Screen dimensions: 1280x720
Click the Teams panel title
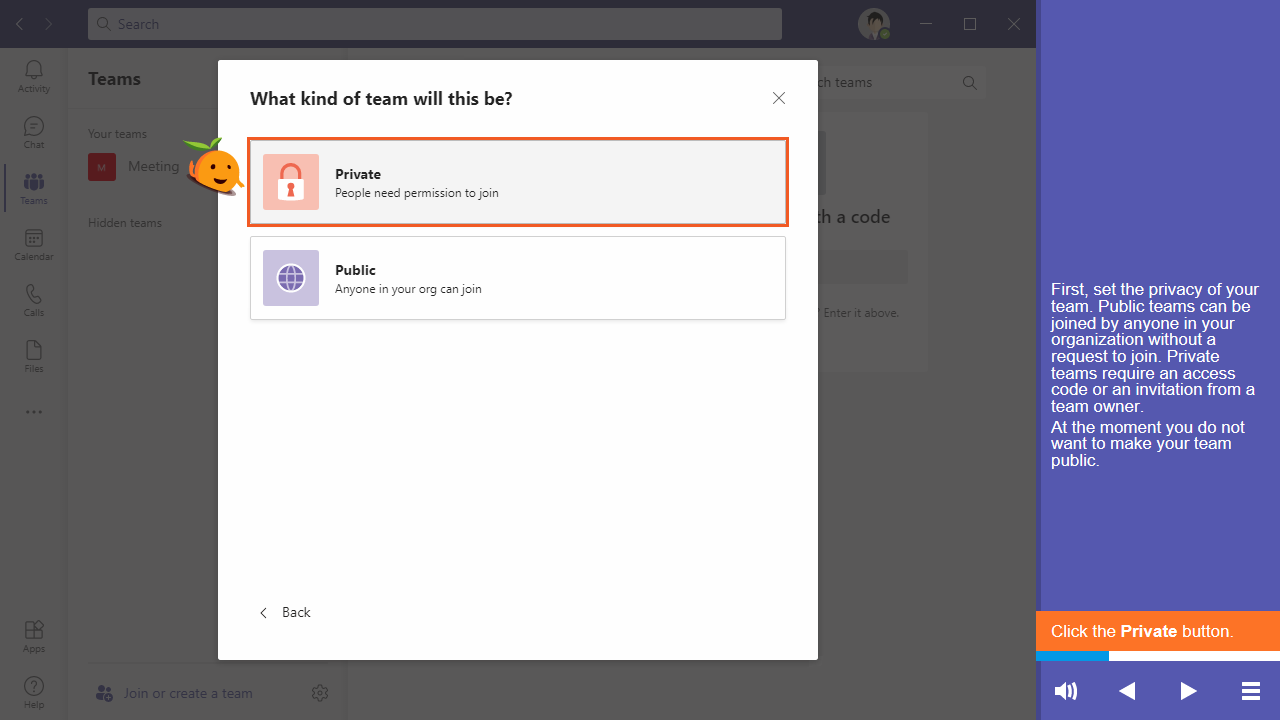click(114, 79)
